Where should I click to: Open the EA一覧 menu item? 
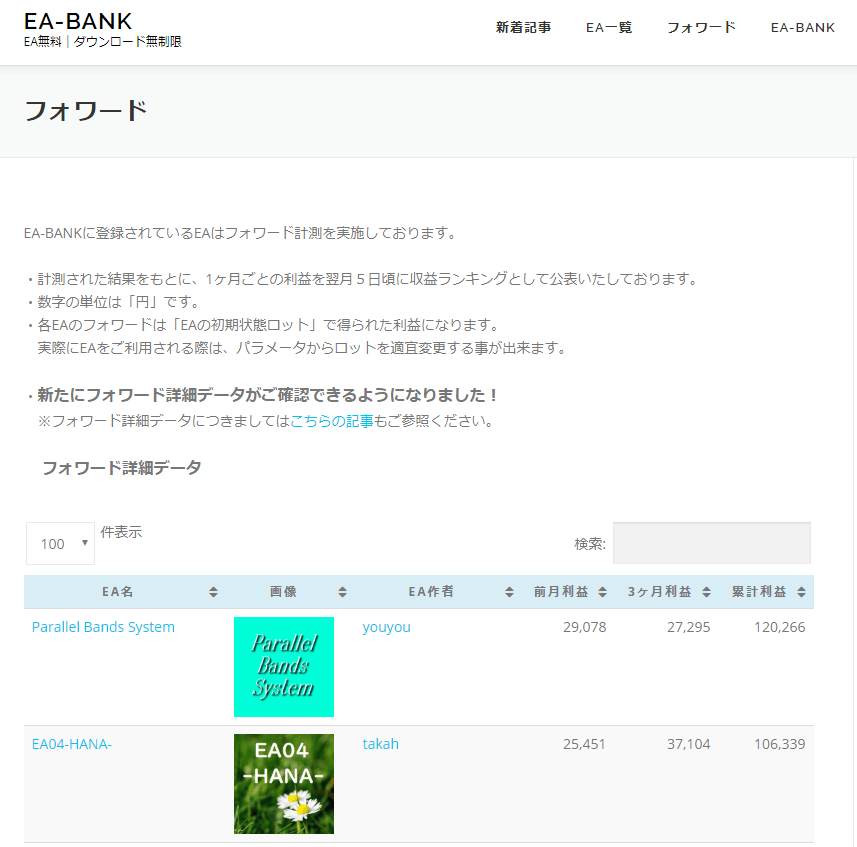pos(609,27)
